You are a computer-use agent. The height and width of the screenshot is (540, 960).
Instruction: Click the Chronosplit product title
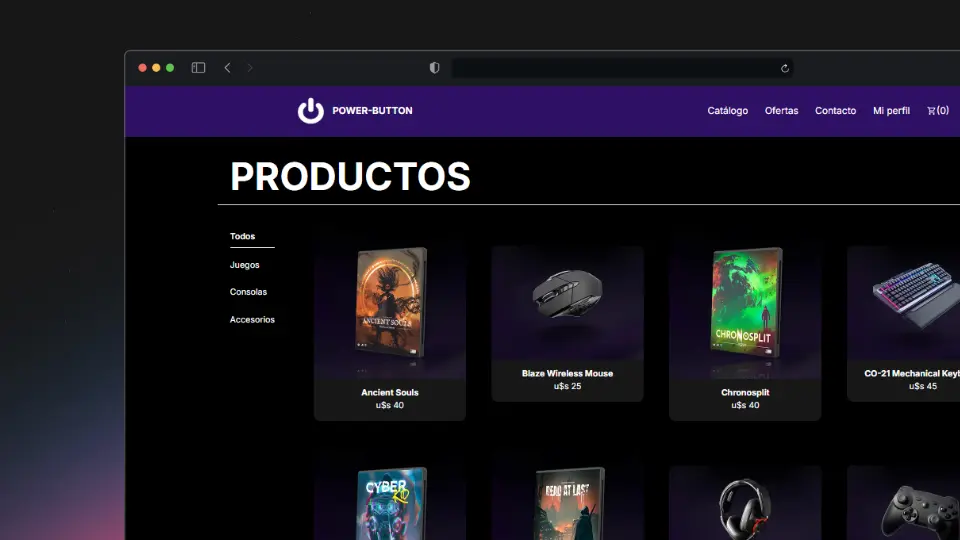[745, 392]
